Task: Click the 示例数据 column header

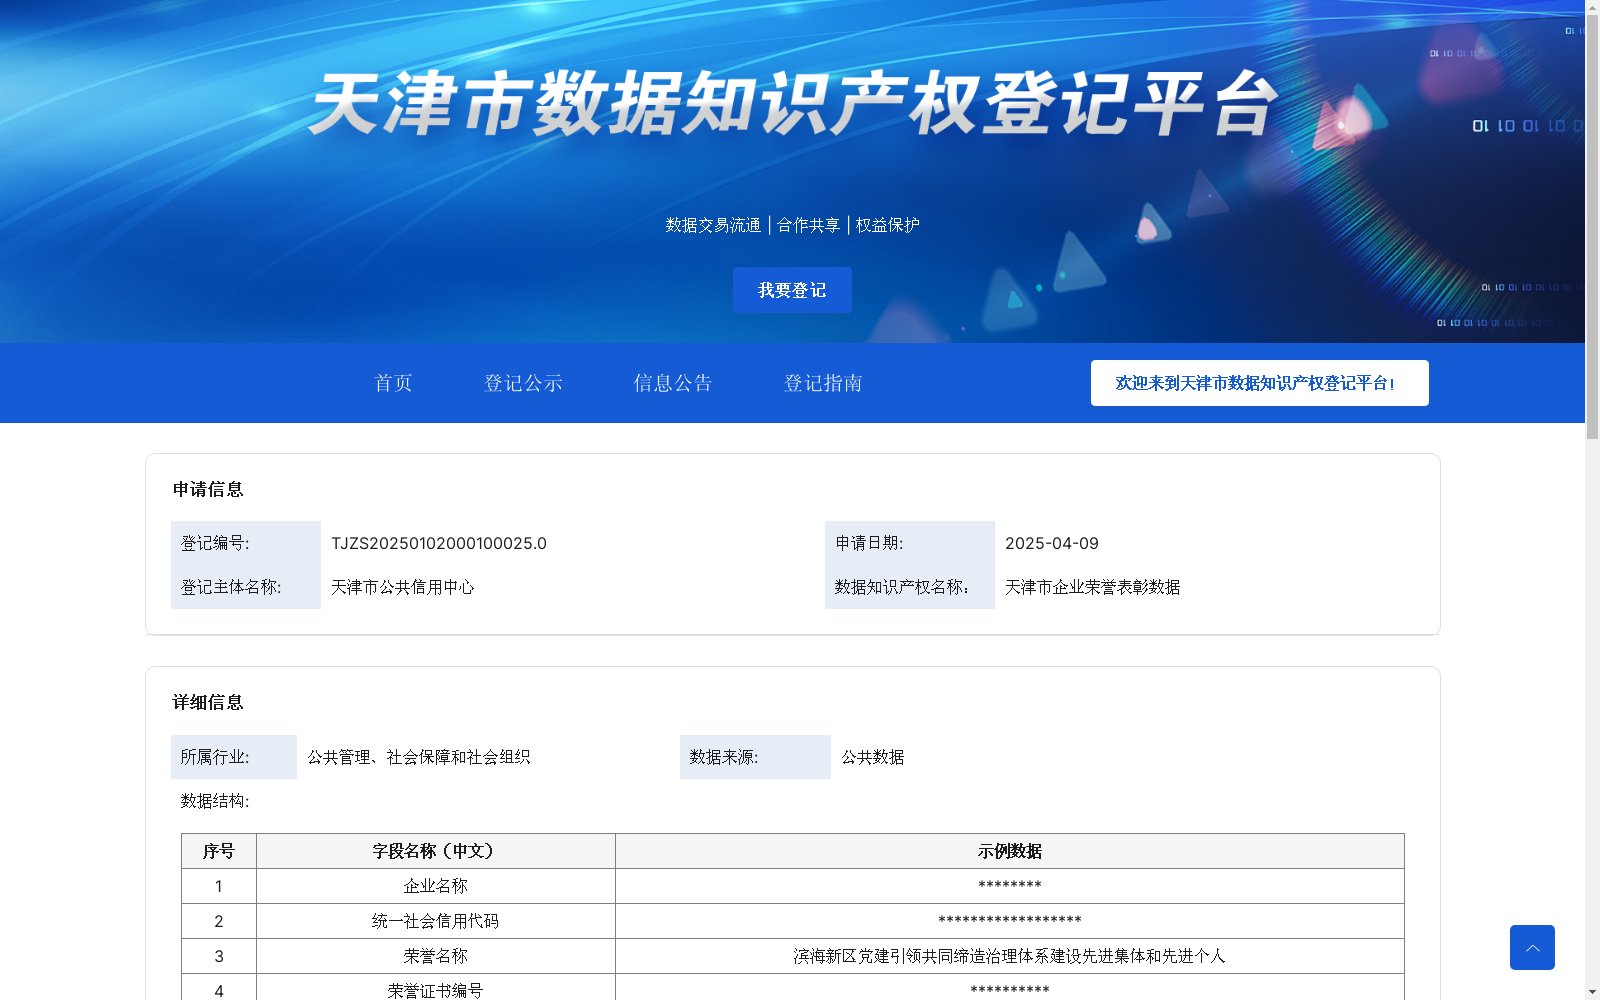Action: [1010, 851]
